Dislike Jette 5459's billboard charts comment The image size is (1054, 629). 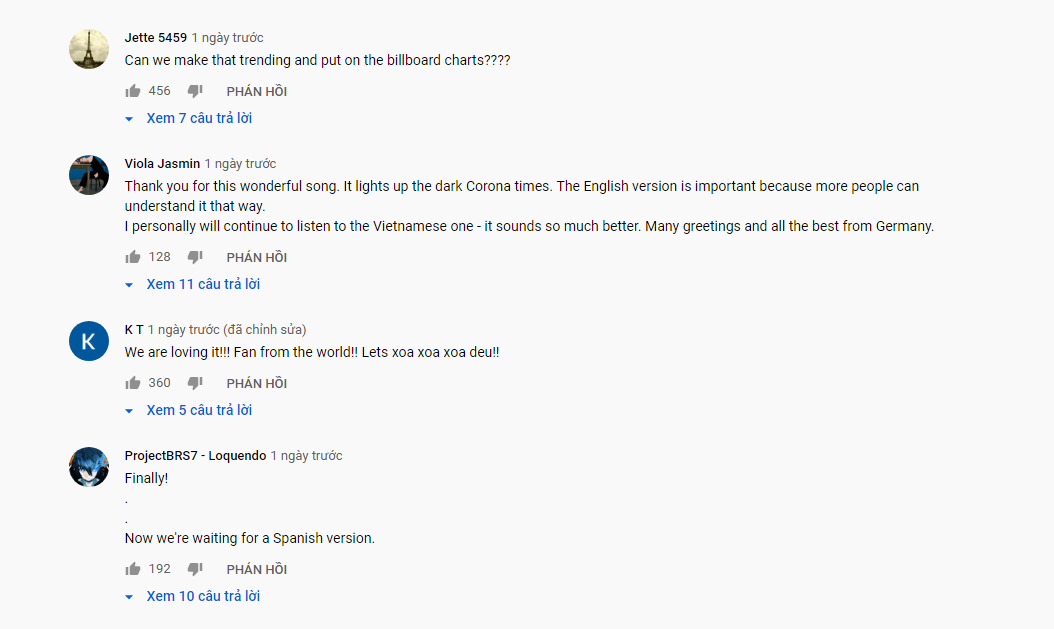[195, 91]
